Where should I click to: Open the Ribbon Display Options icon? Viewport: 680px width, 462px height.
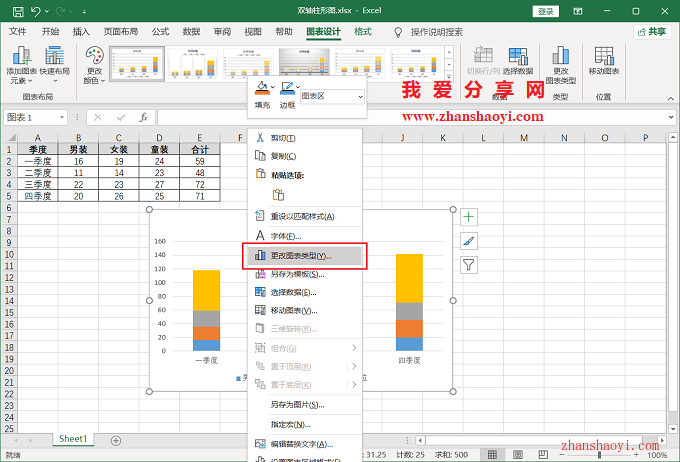point(578,11)
